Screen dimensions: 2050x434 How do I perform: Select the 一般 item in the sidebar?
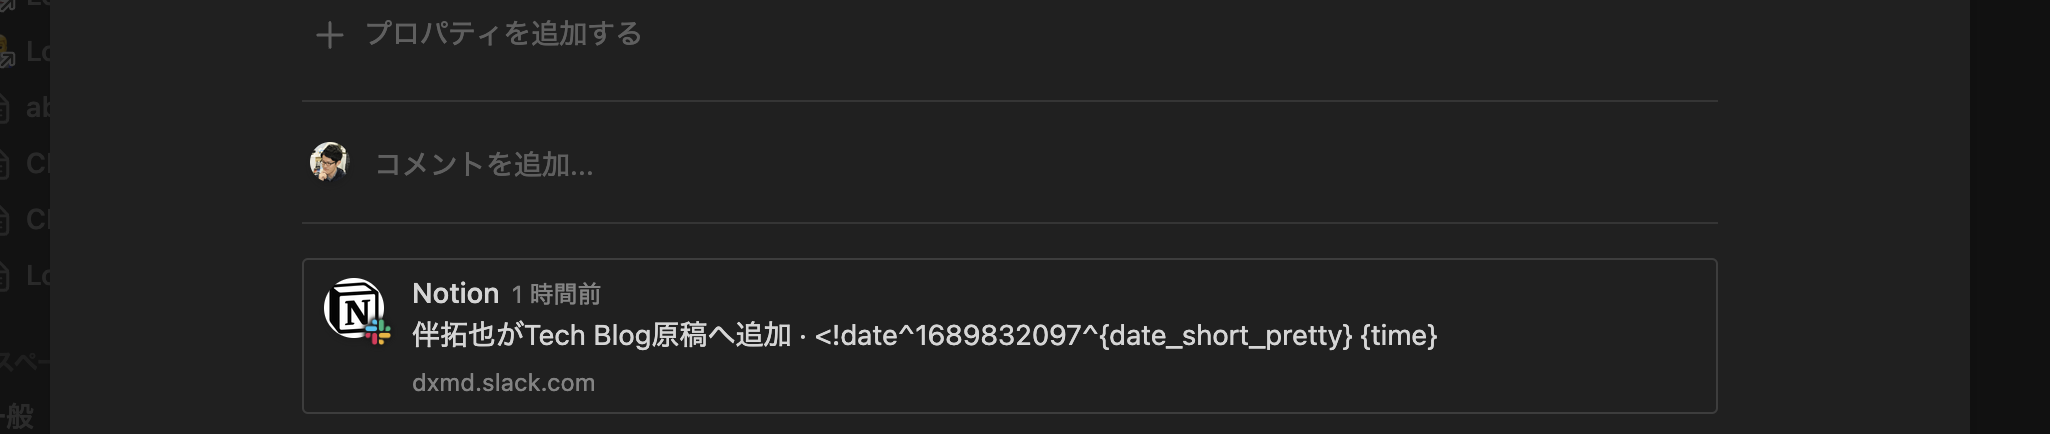[x=18, y=416]
